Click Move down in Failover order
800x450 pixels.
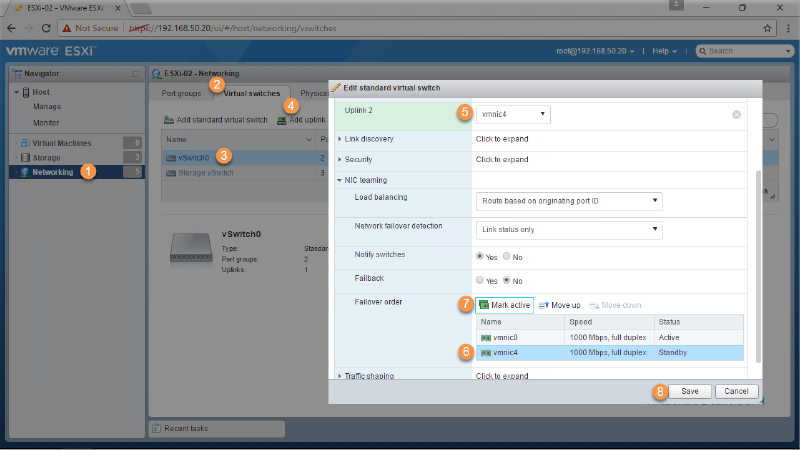615,305
